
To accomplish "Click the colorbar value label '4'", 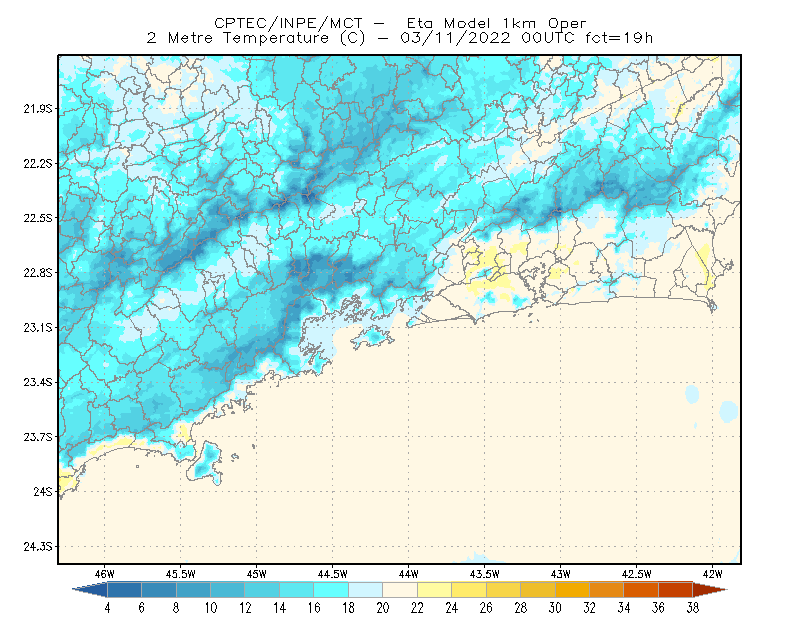I will (x=107, y=608).
